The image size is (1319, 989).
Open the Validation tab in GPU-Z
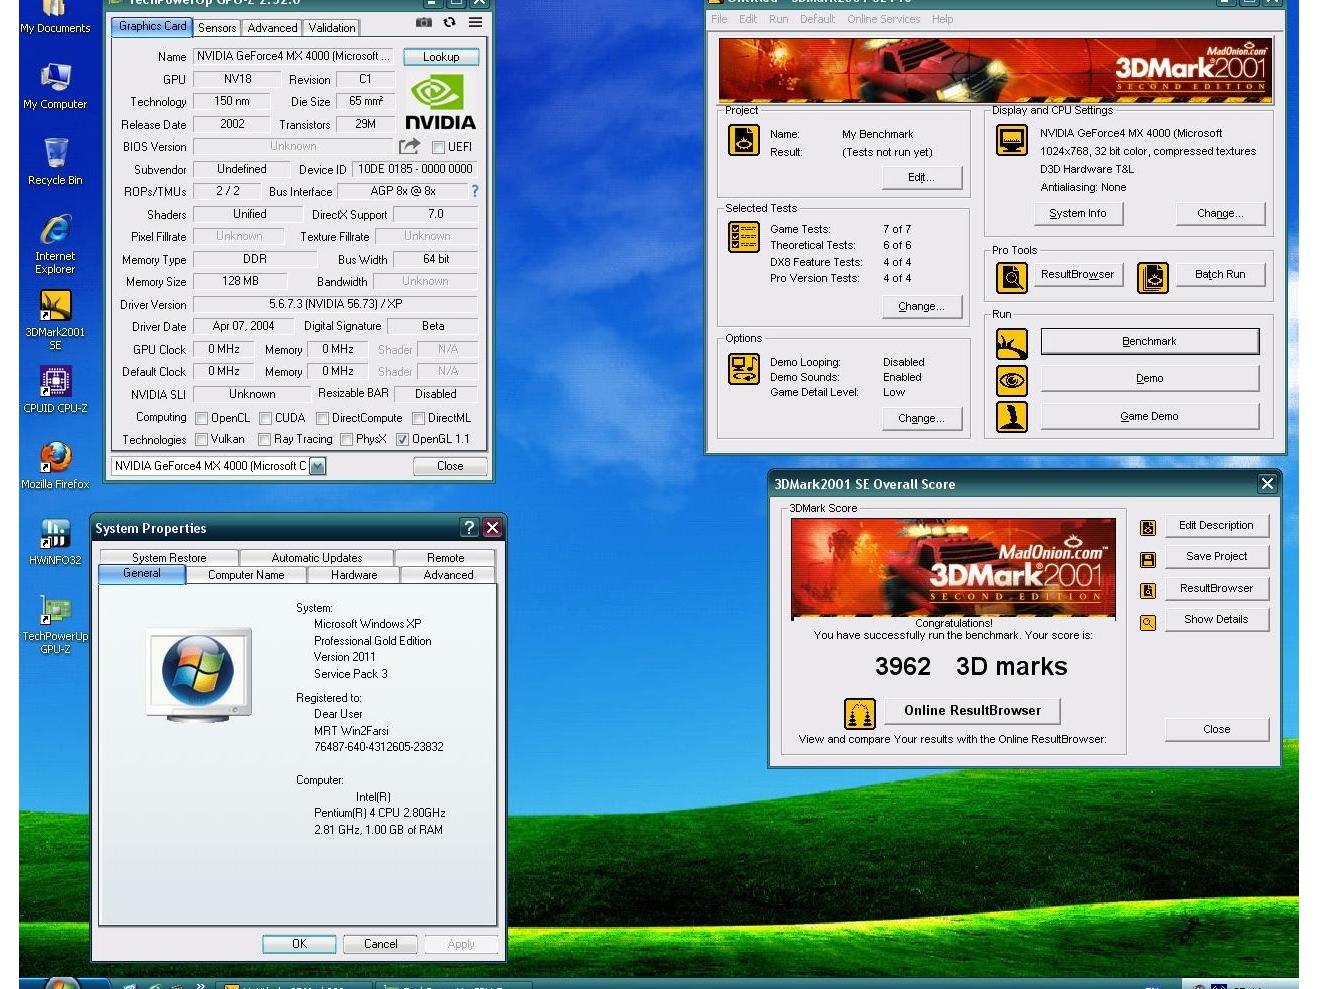[x=331, y=28]
